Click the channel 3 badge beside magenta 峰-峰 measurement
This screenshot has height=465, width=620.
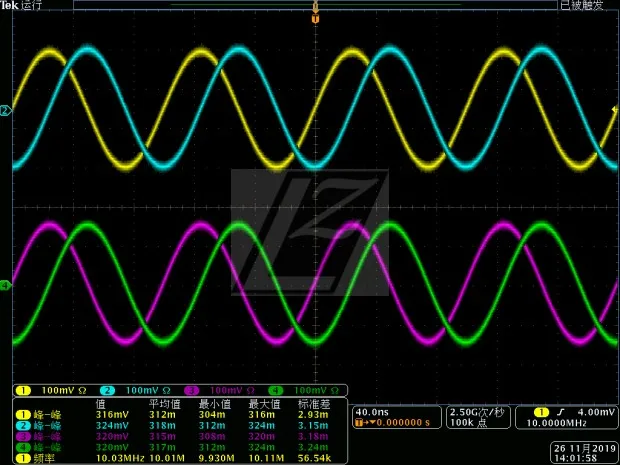[23, 437]
